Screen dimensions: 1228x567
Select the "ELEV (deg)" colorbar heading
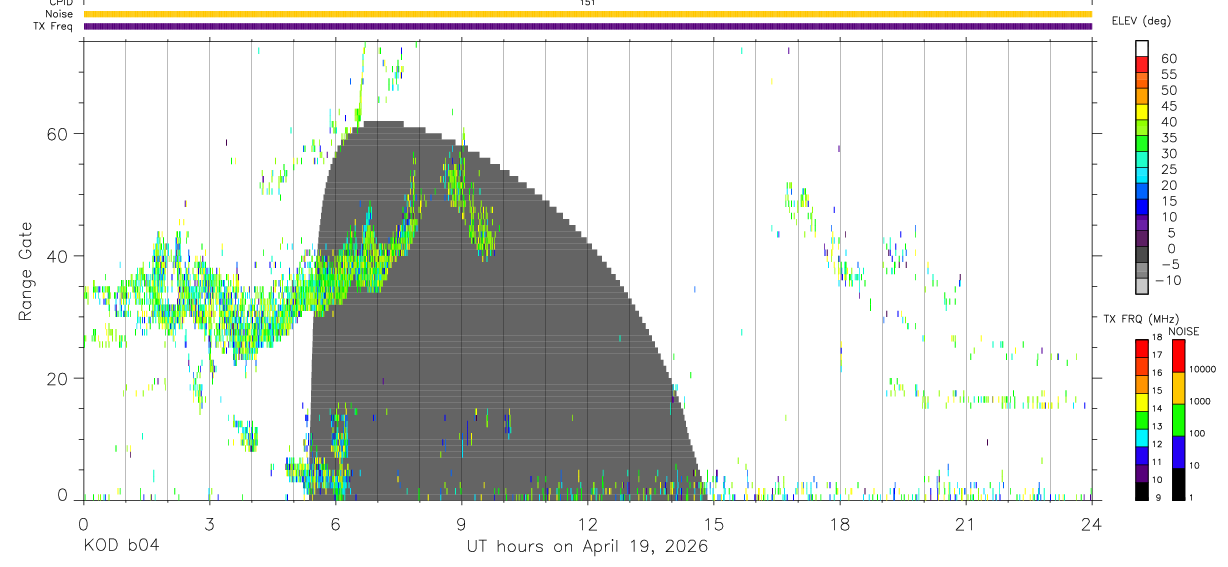tap(1141, 21)
